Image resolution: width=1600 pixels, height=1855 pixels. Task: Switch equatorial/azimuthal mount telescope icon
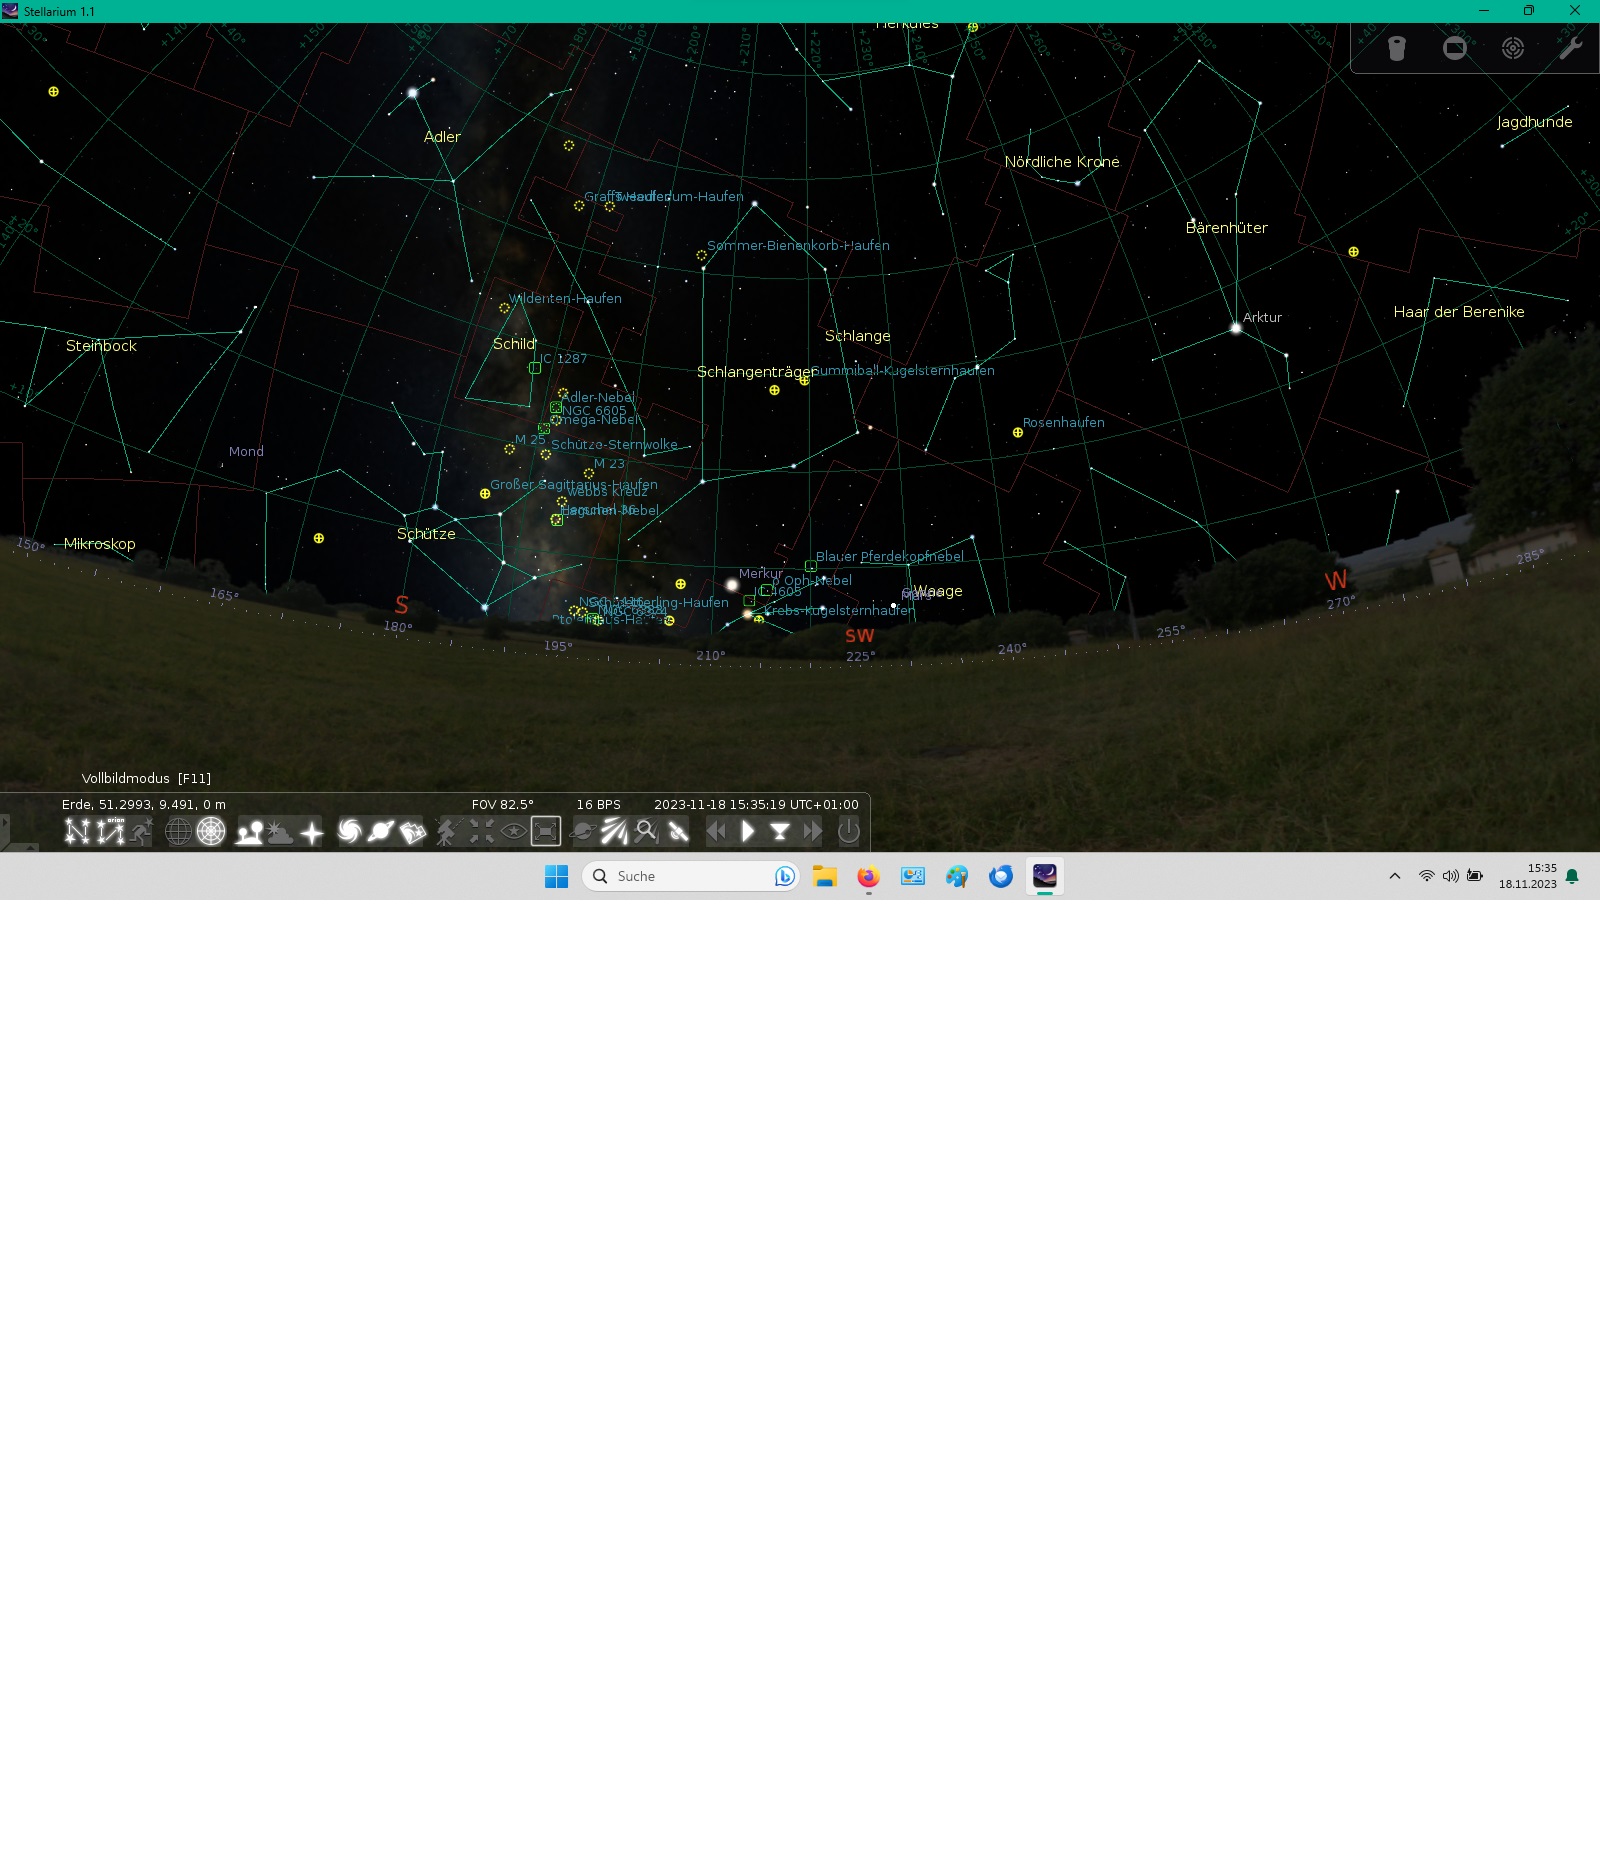click(x=447, y=831)
